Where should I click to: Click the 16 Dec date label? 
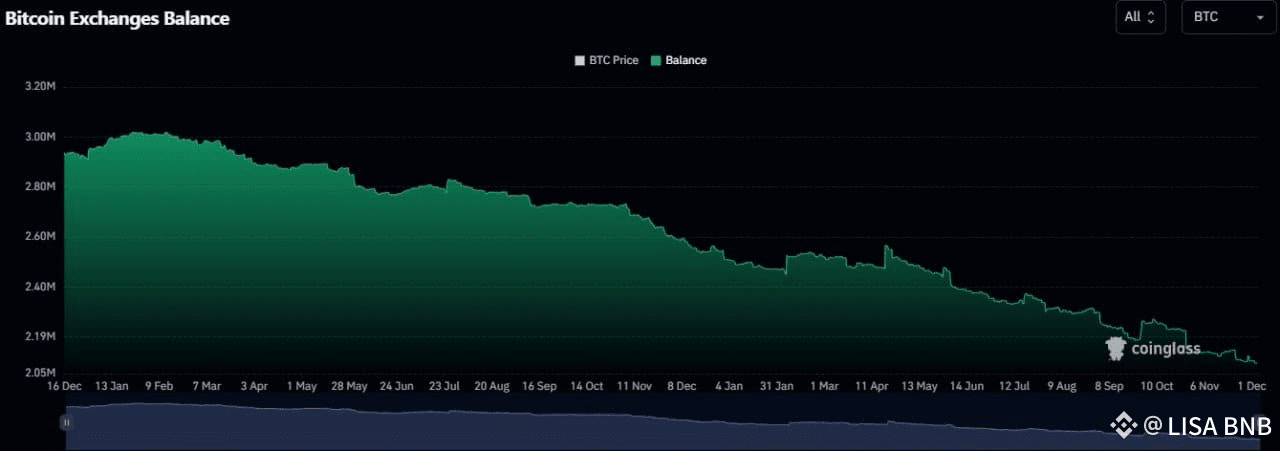click(64, 386)
